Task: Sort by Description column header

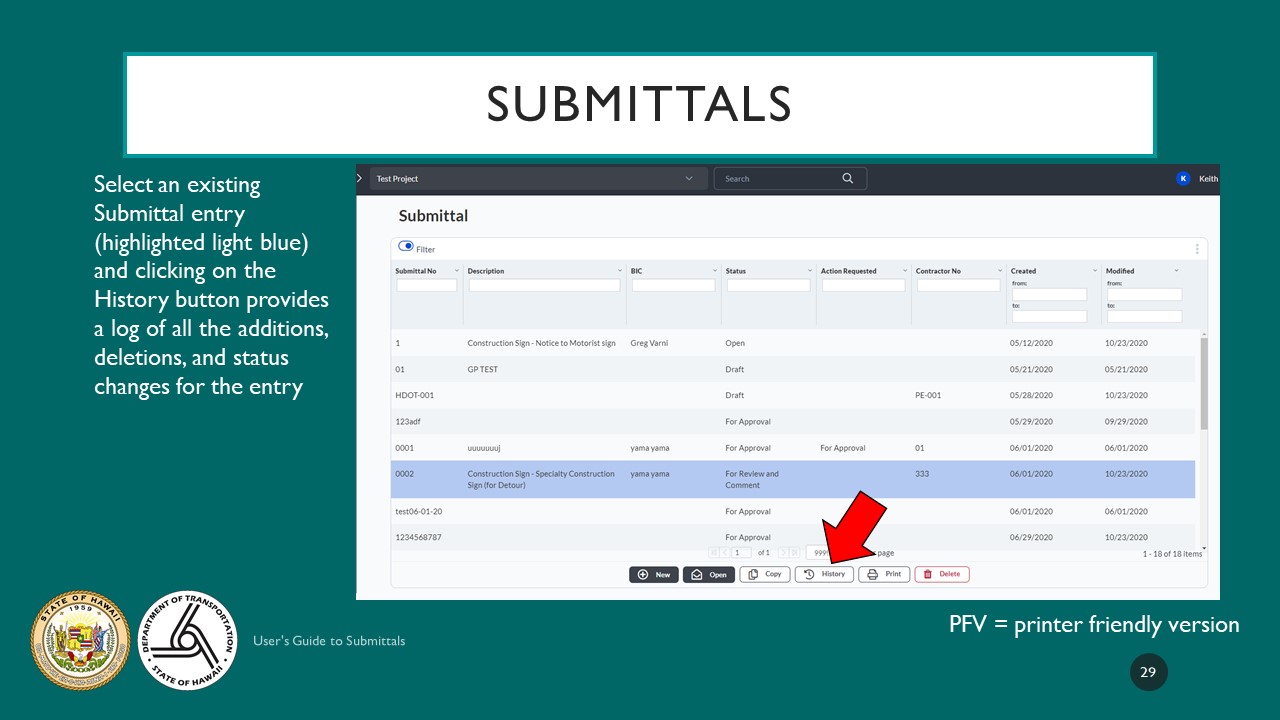Action: 486,271
